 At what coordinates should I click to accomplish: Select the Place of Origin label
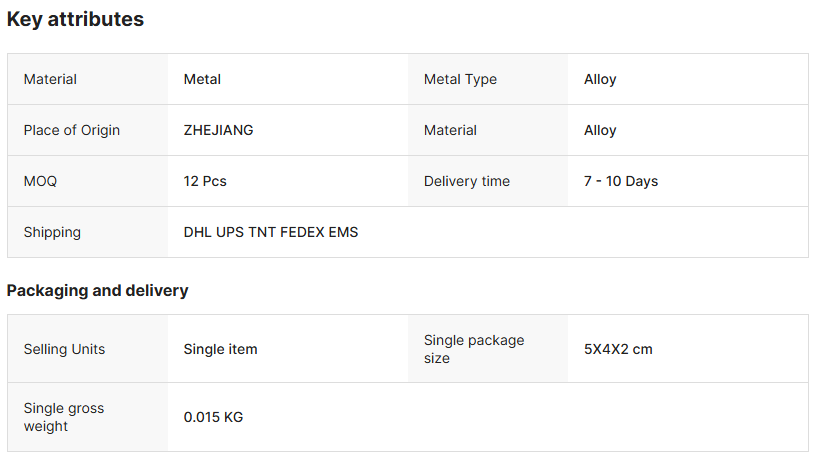pyautogui.click(x=72, y=130)
